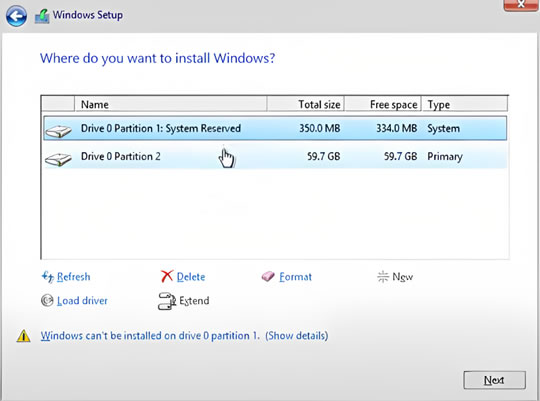Open the warning message about partition 1
The image size is (540, 401).
pos(184,336)
